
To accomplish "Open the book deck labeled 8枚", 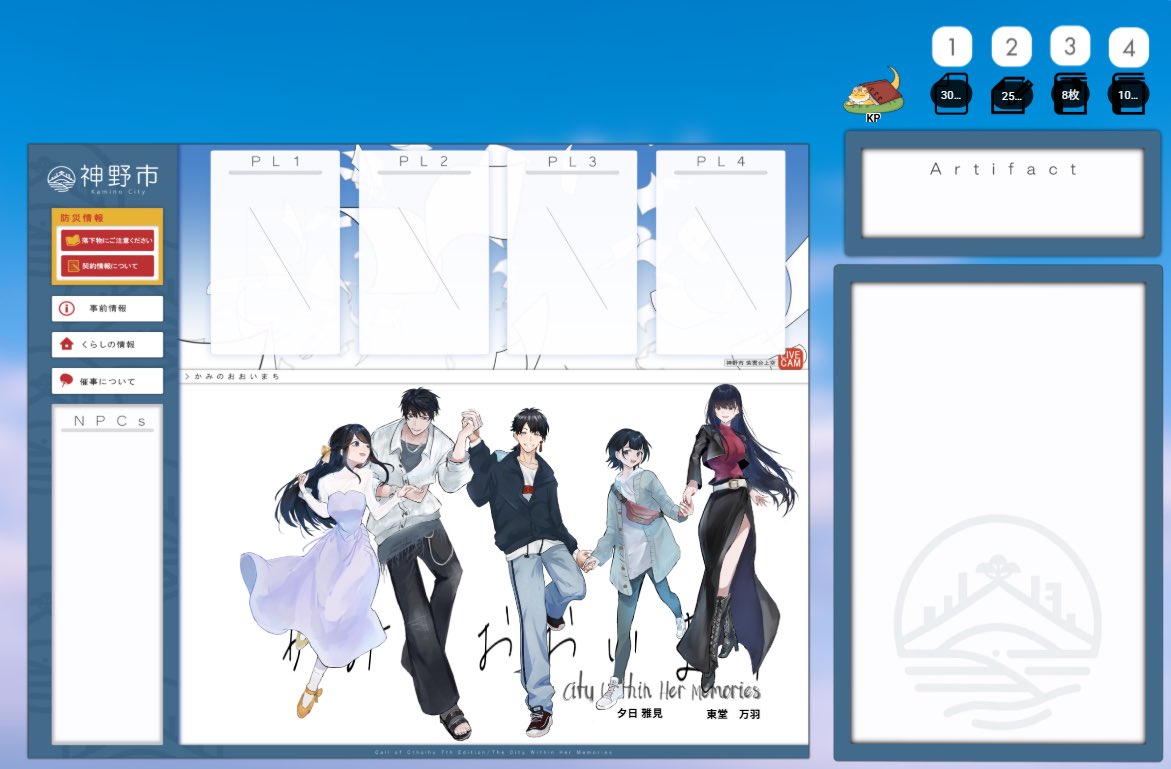I will tap(1070, 94).
